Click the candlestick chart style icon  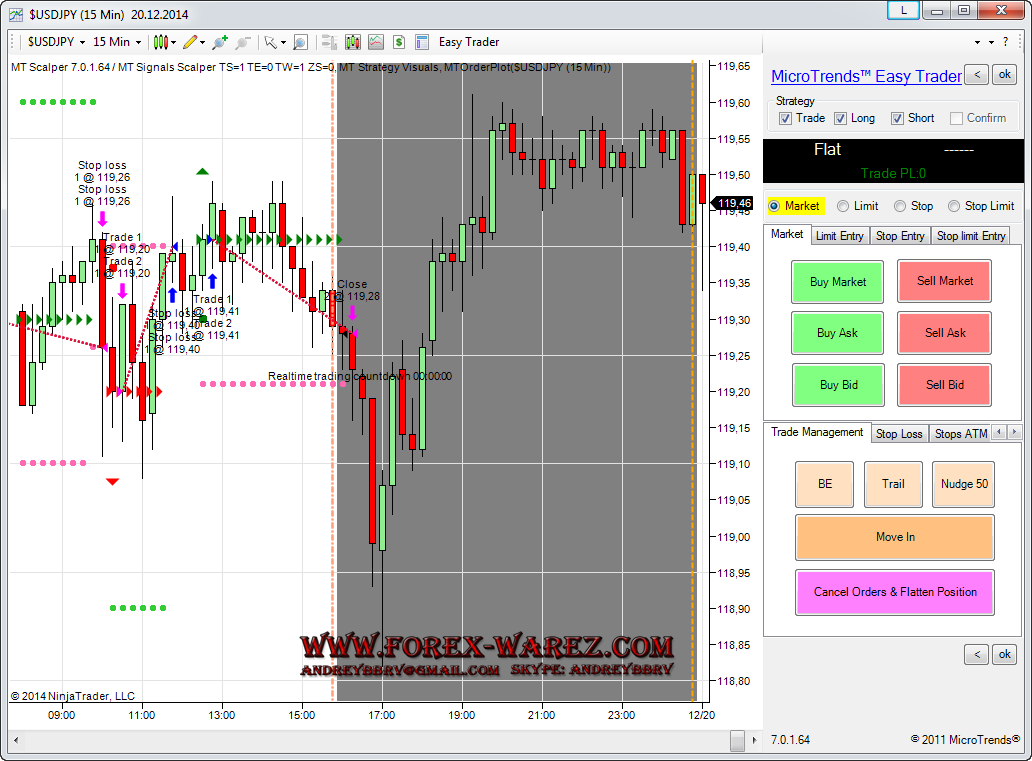pos(161,42)
